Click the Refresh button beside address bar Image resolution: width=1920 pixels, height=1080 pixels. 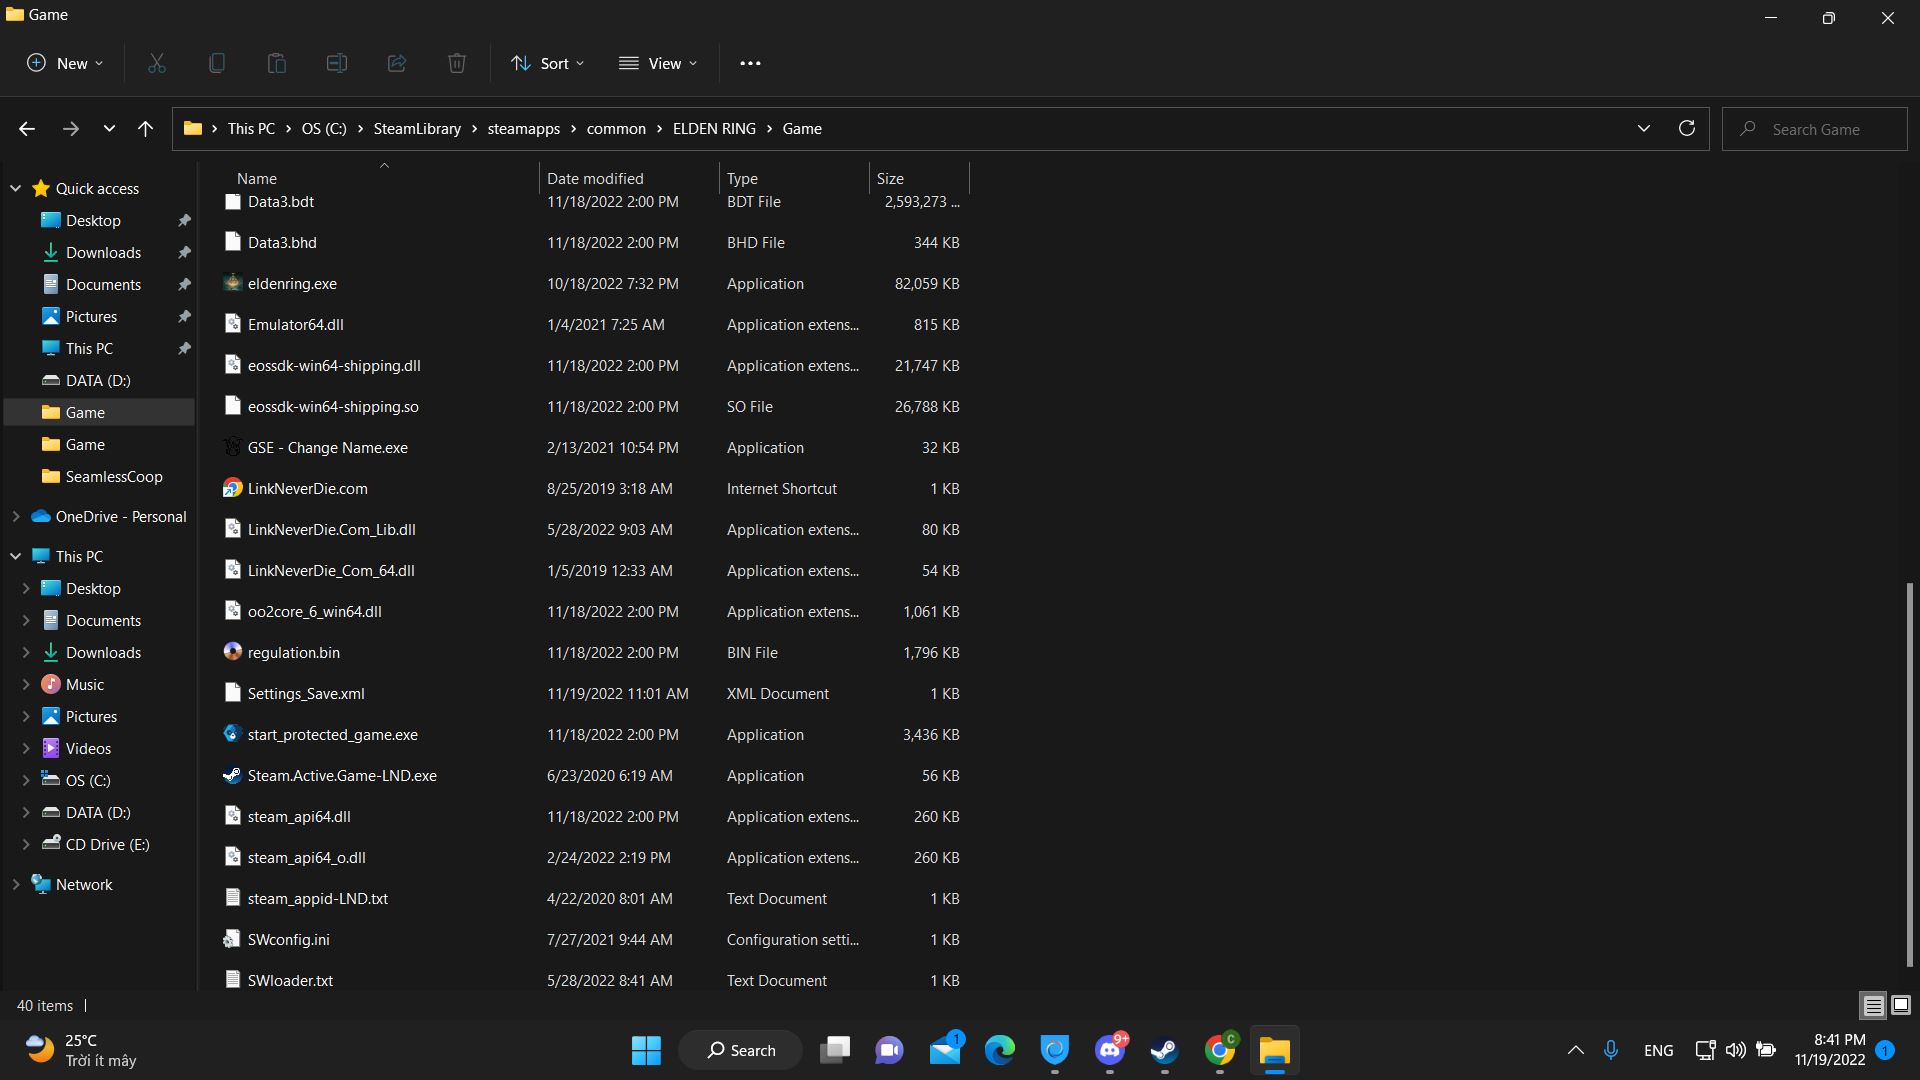click(1686, 128)
